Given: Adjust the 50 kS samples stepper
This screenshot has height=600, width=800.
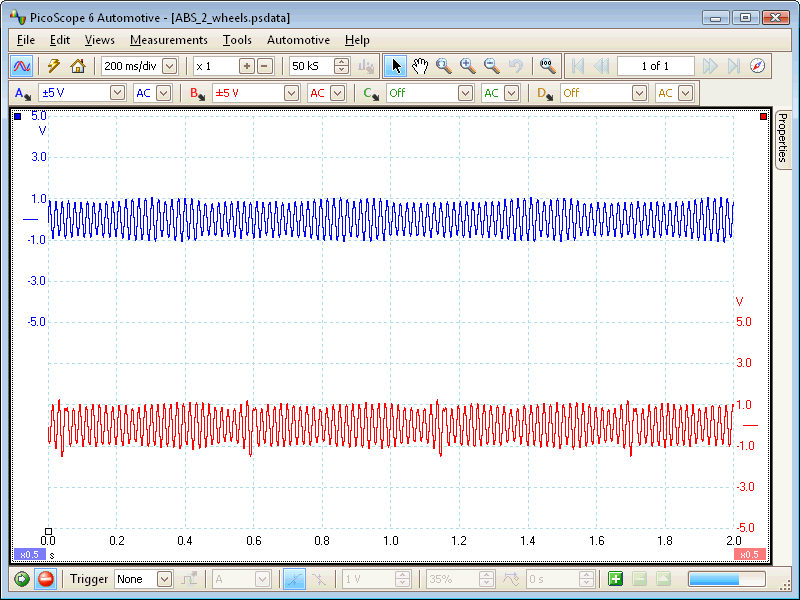Looking at the screenshot, I should click(x=341, y=66).
